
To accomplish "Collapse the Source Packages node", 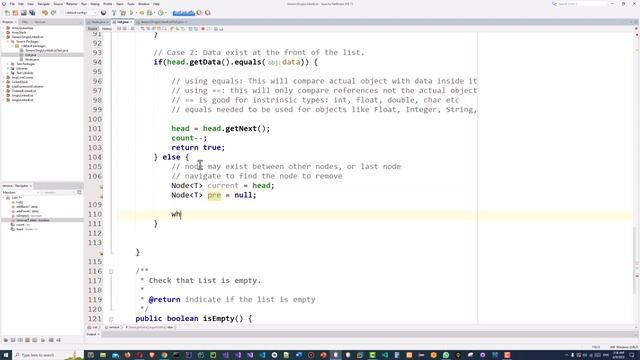I will click(8, 42).
